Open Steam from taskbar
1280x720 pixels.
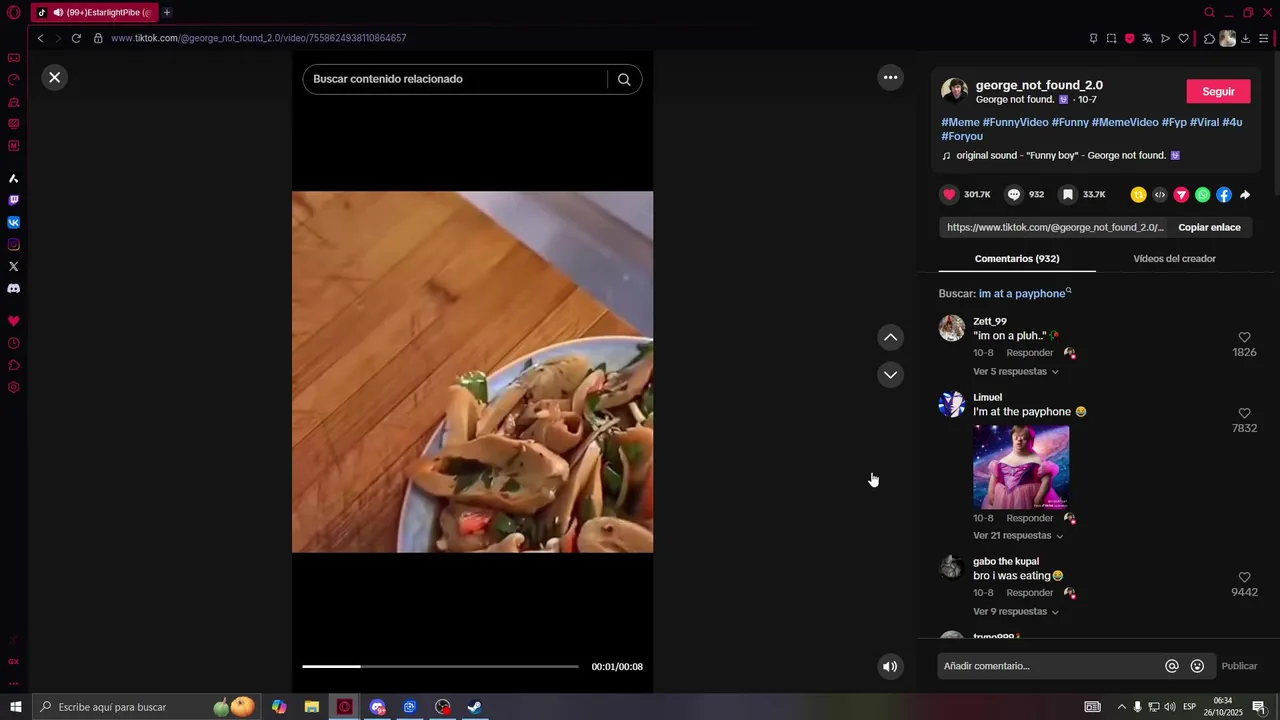(x=475, y=707)
